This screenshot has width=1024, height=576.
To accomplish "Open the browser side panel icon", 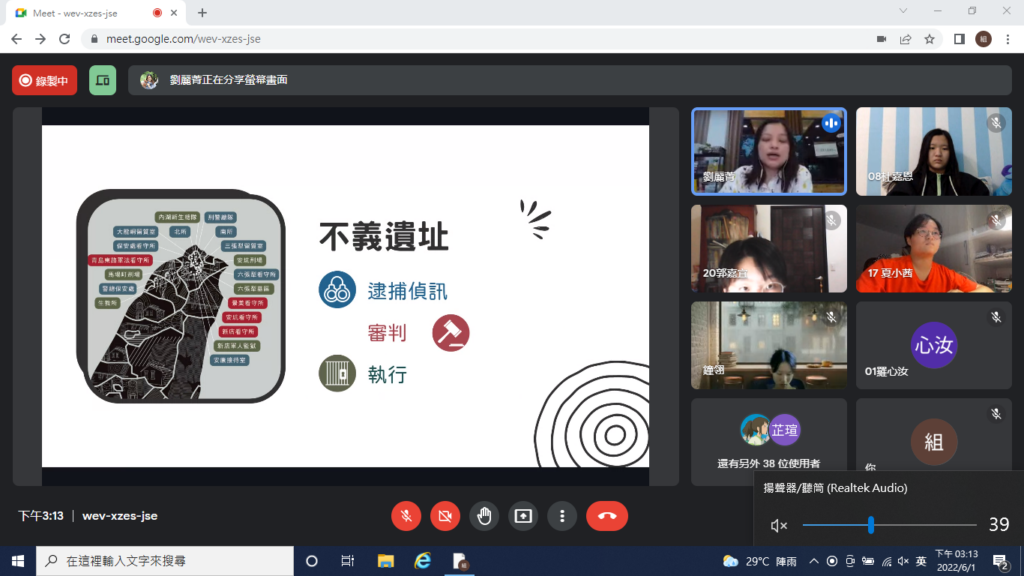I will (959, 39).
